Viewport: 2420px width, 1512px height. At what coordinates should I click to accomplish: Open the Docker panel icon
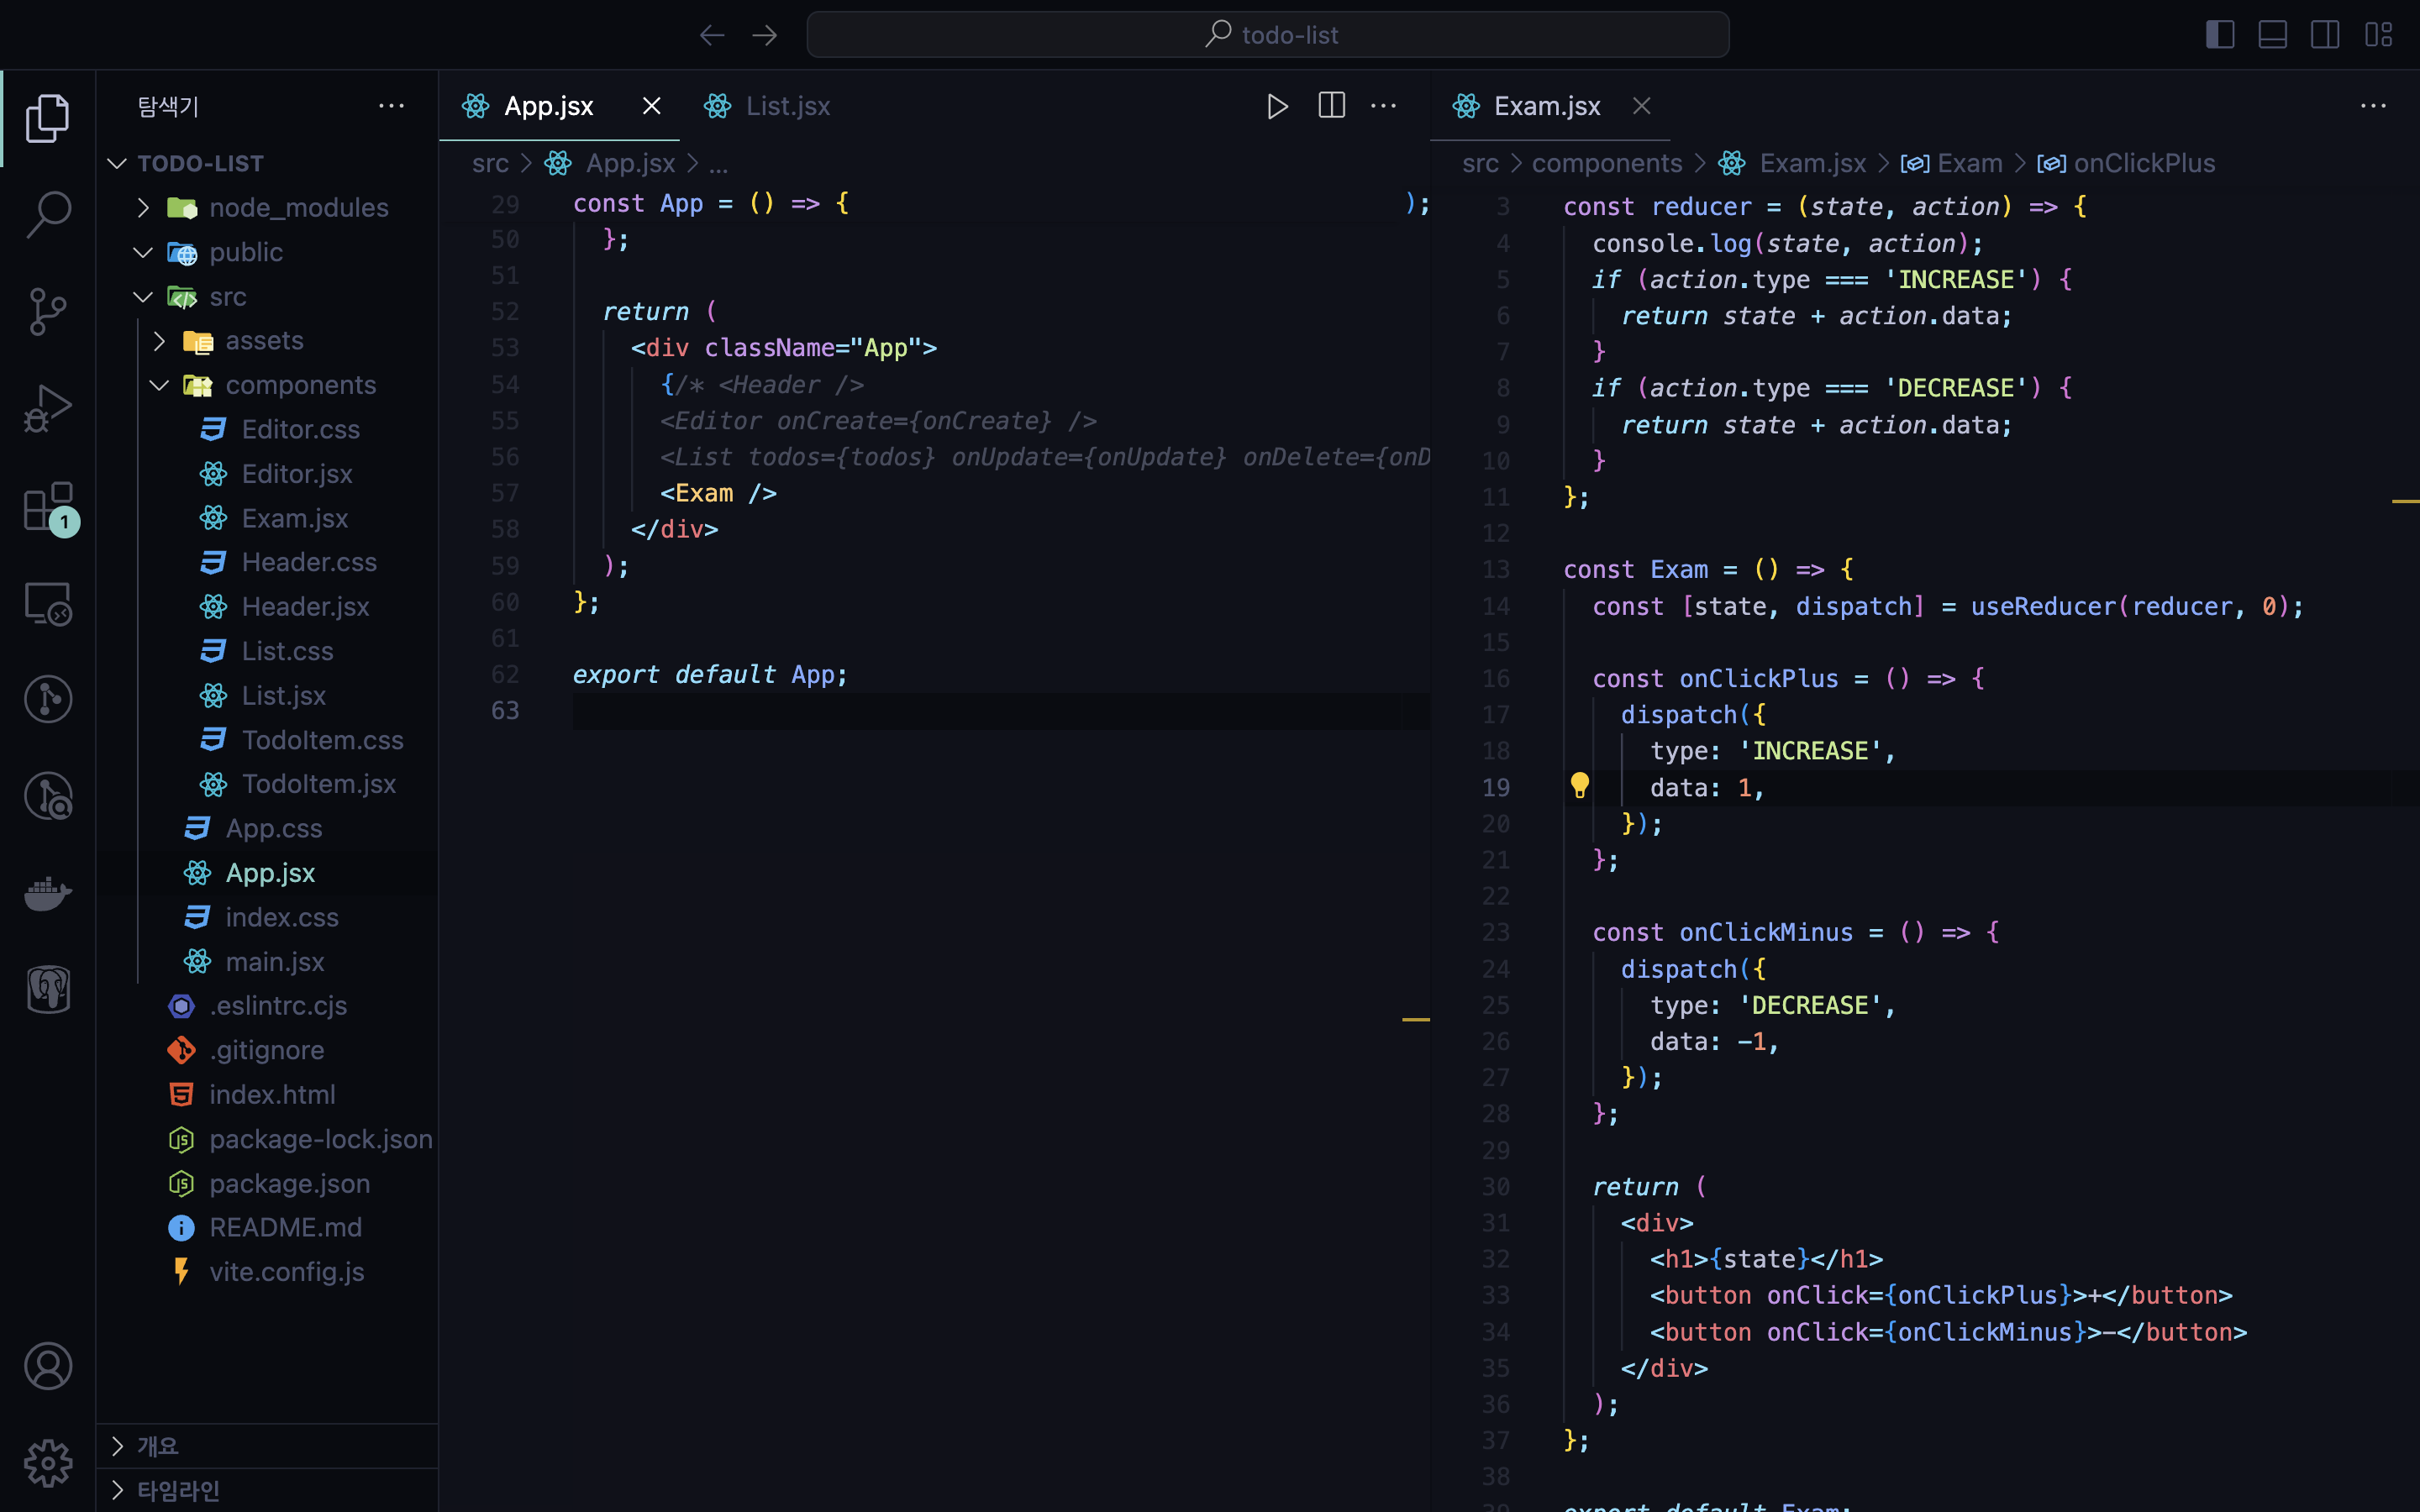[x=48, y=892]
